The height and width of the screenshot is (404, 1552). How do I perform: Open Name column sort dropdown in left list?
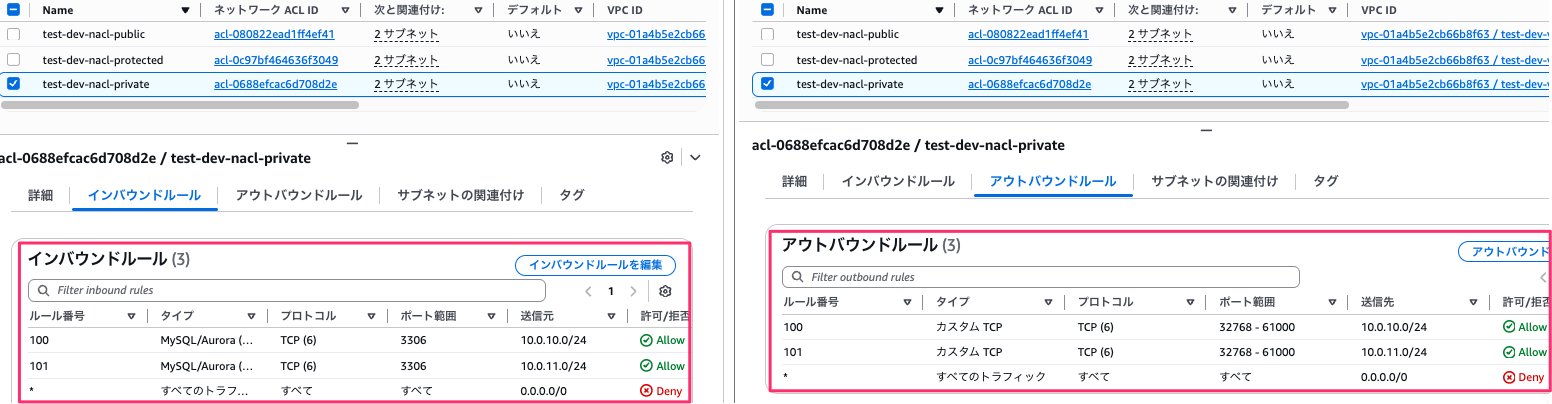tap(185, 10)
